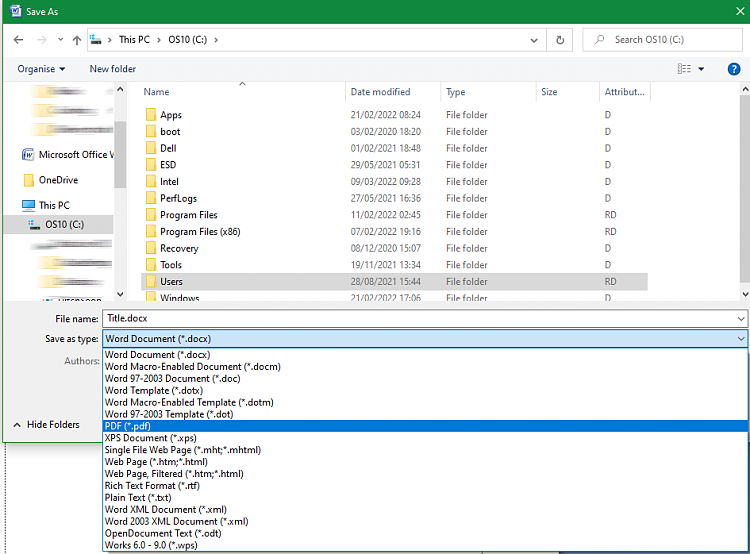Collapse the Save as type combo box
Screen dimensions: 750x554
tap(739, 339)
